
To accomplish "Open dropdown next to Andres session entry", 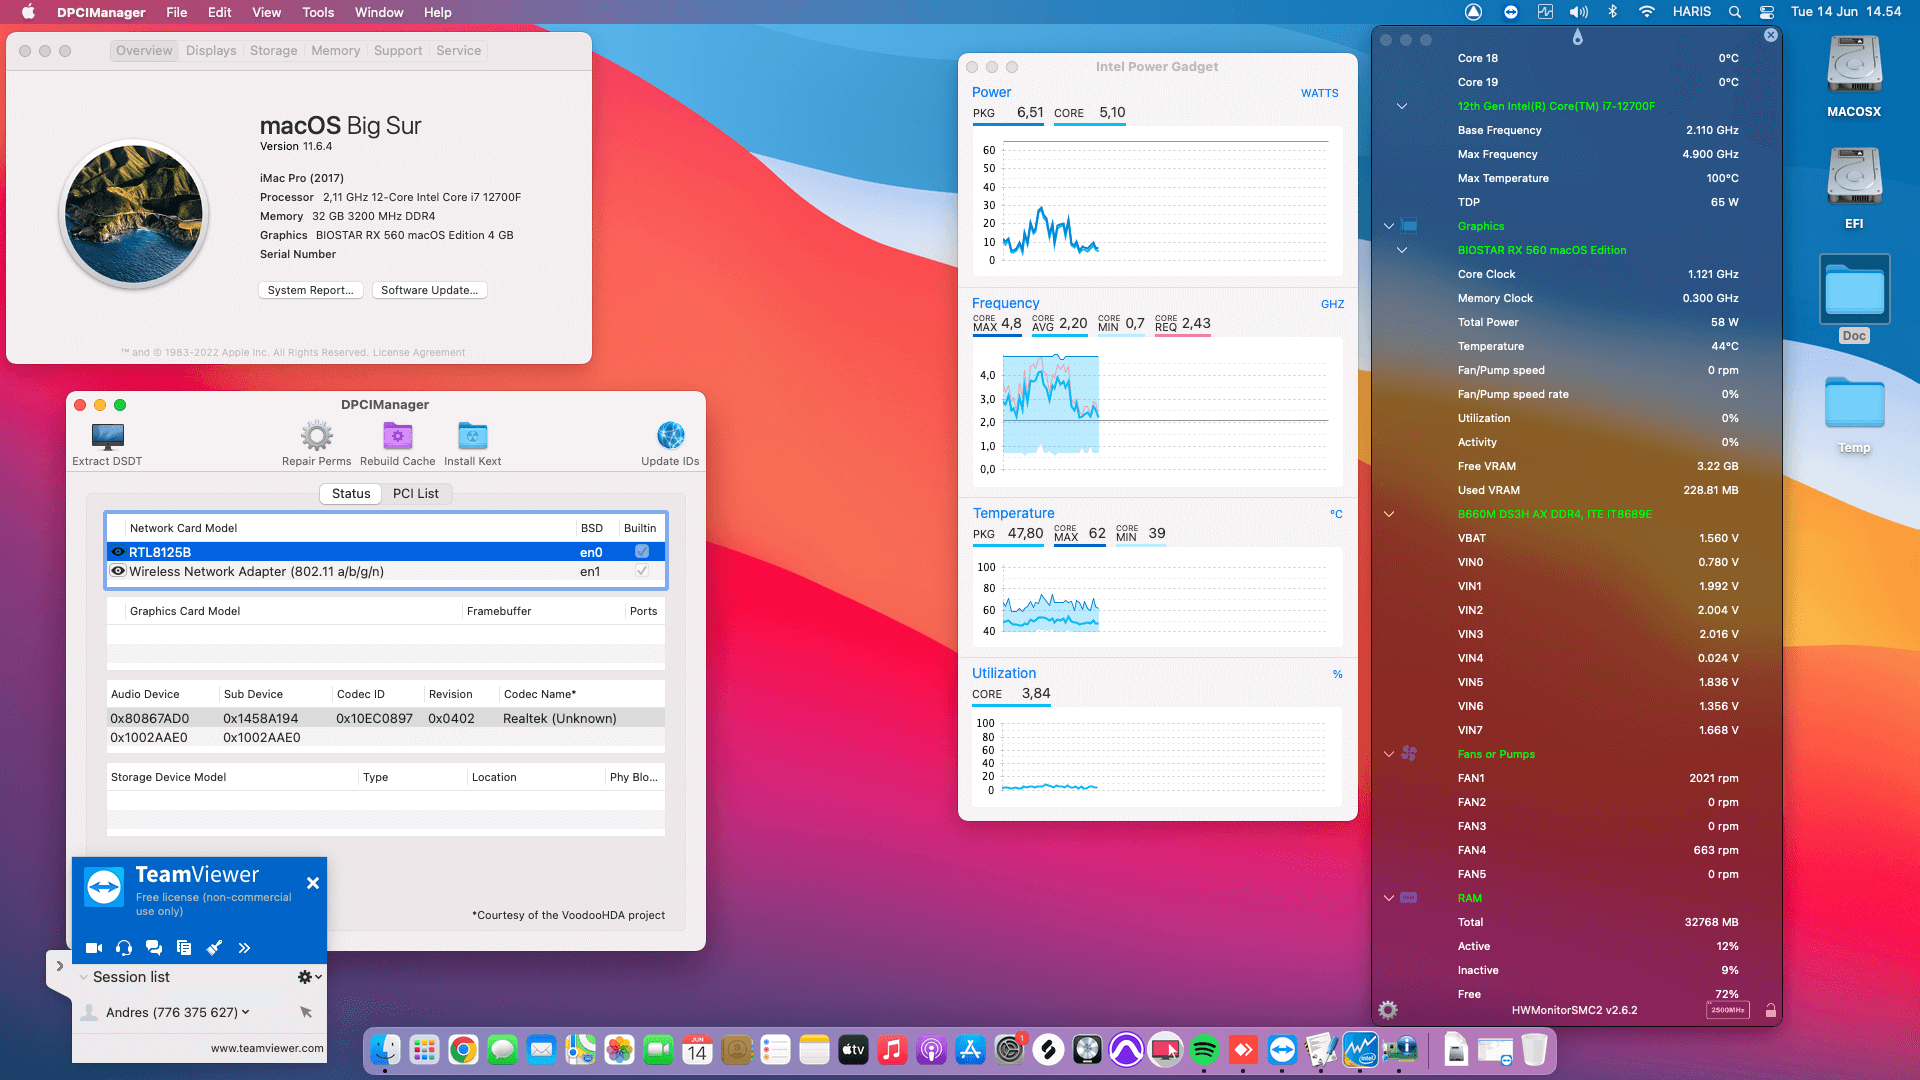I will [246, 1012].
